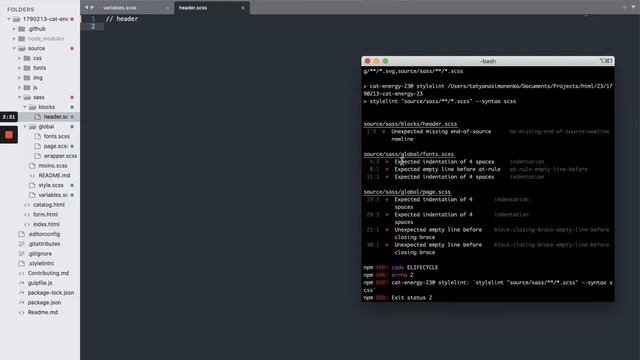Click source/sass/global/fonts.scss path in terminal
This screenshot has width=640, height=360.
[x=409, y=154]
